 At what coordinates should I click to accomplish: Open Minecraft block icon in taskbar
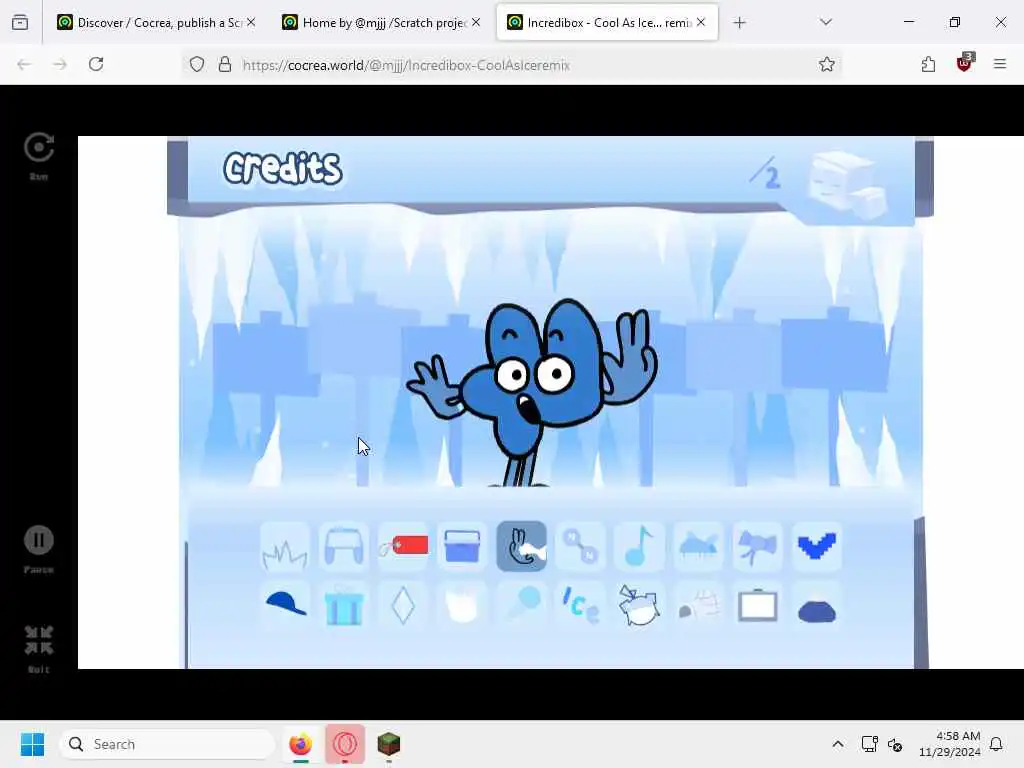click(389, 744)
